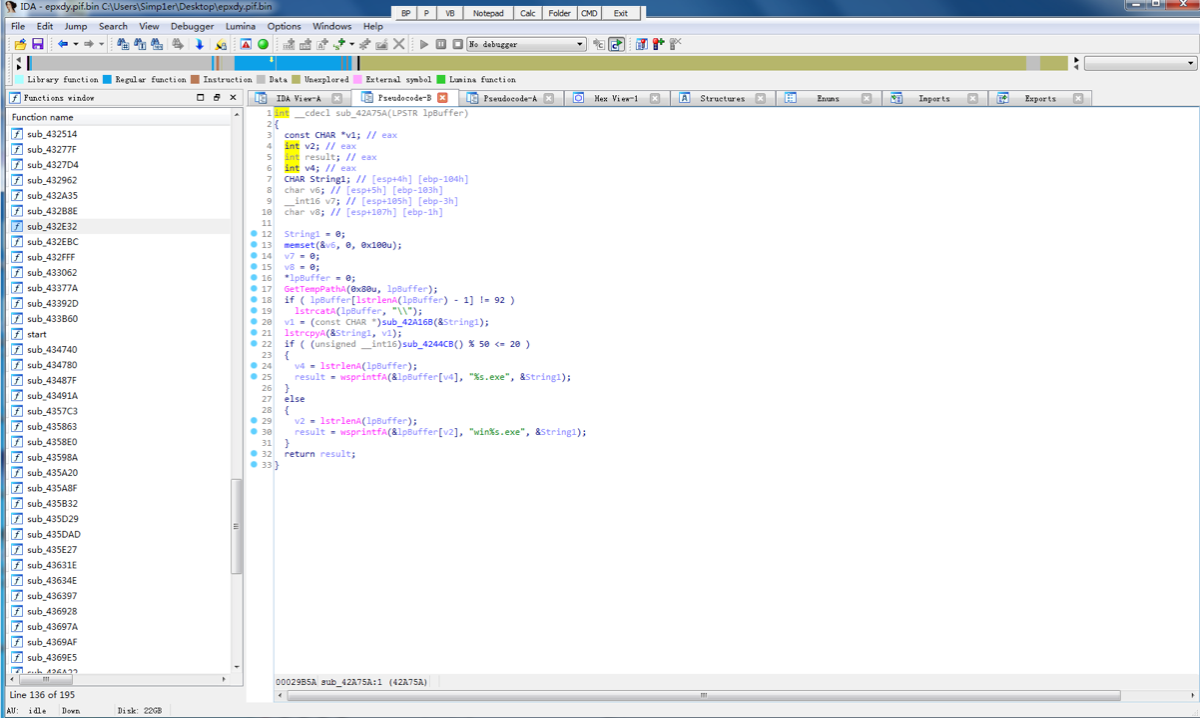This screenshot has height=718, width=1200.
Task: Click the Notepad button
Action: click(x=488, y=14)
